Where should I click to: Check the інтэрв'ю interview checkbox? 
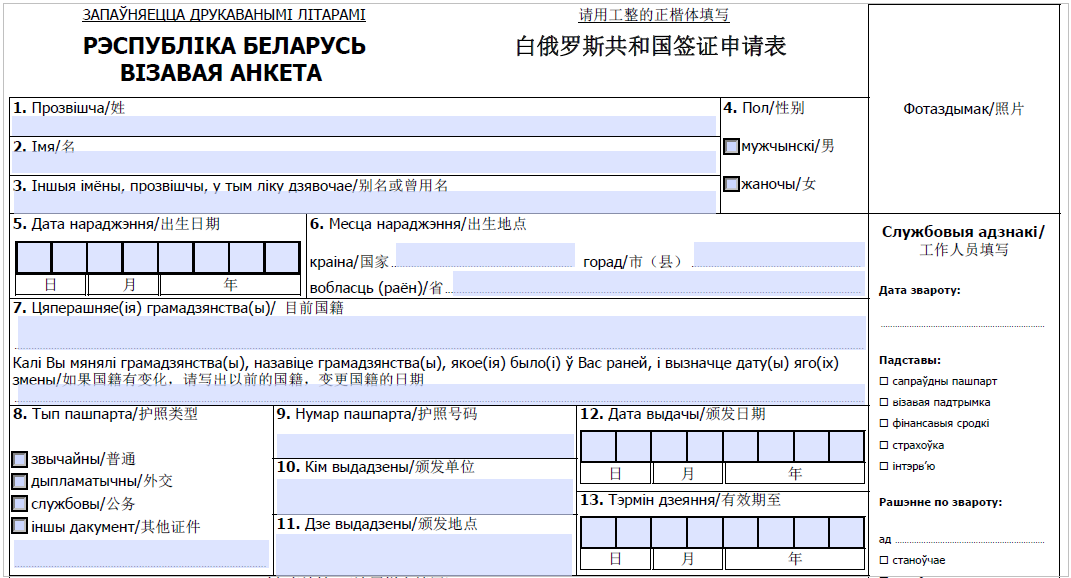tap(884, 466)
